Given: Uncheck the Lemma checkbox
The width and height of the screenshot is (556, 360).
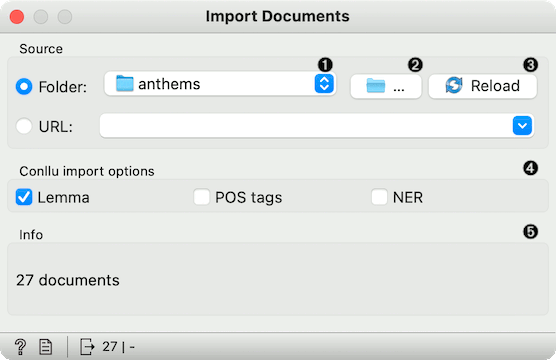Looking at the screenshot, I should (24, 197).
